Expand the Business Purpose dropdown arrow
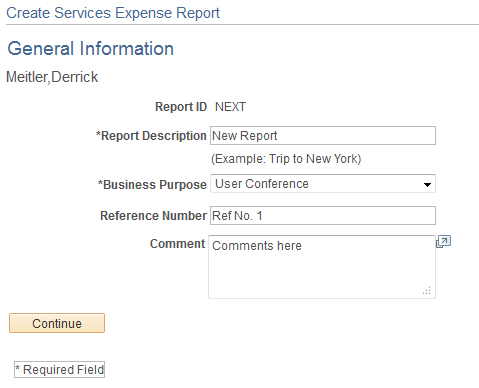The image size is (479, 388). pyautogui.click(x=427, y=184)
